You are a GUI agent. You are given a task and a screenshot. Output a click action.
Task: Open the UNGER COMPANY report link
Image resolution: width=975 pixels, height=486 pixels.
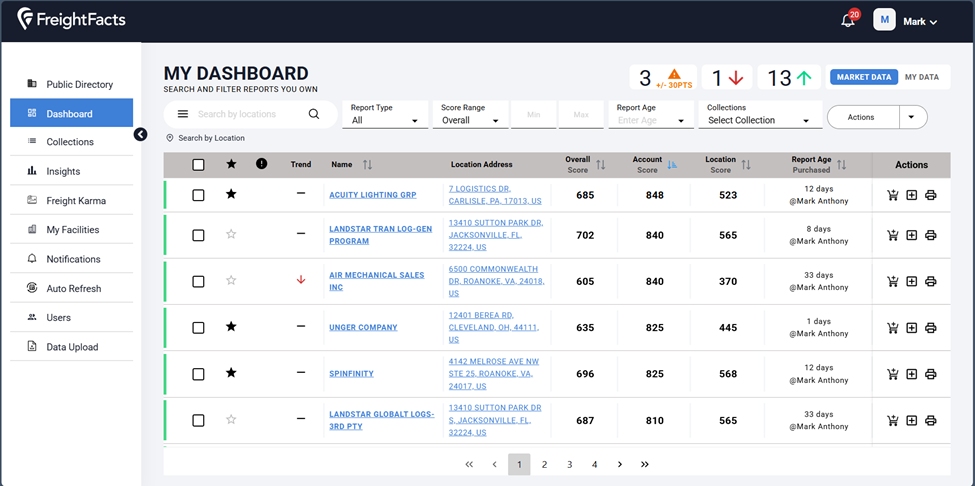[x=363, y=328]
